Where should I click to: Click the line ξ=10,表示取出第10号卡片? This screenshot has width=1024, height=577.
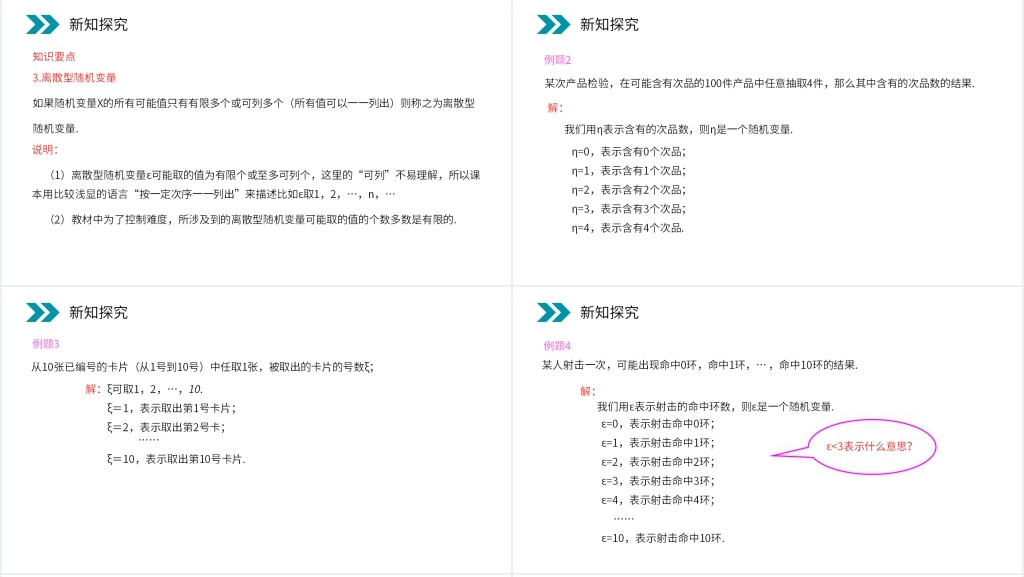[176, 459]
